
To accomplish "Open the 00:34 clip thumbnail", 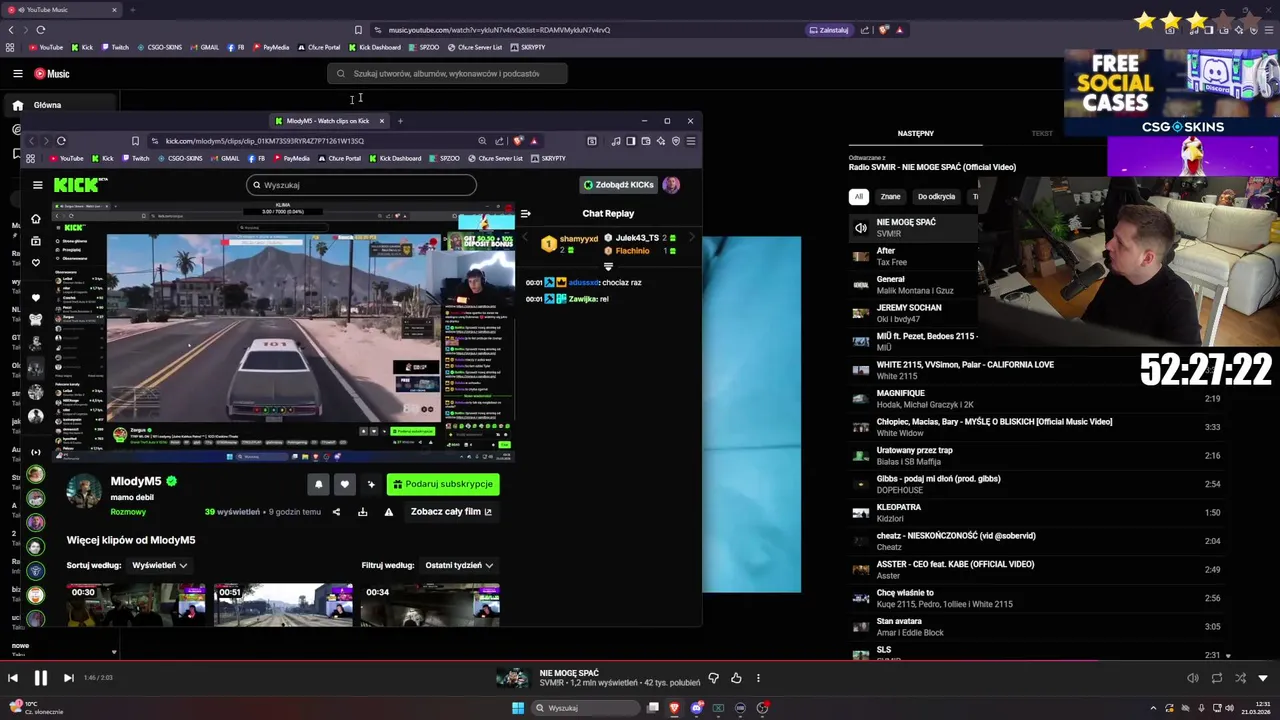I will coord(430,605).
